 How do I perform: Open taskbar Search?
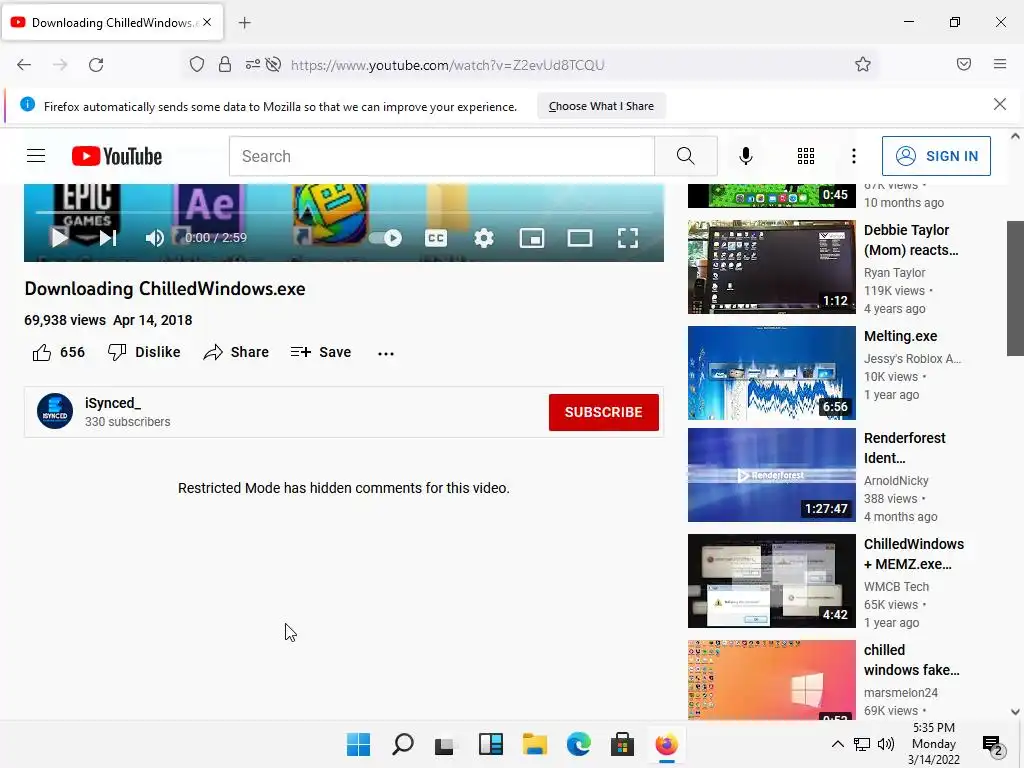pos(403,744)
